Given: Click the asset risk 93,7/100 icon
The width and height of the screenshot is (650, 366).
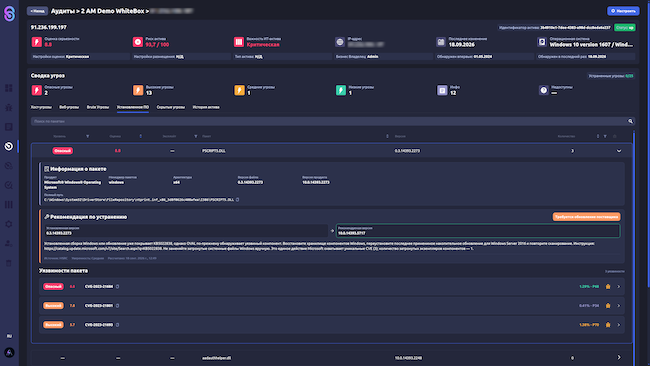Looking at the screenshot, I should (x=138, y=42).
